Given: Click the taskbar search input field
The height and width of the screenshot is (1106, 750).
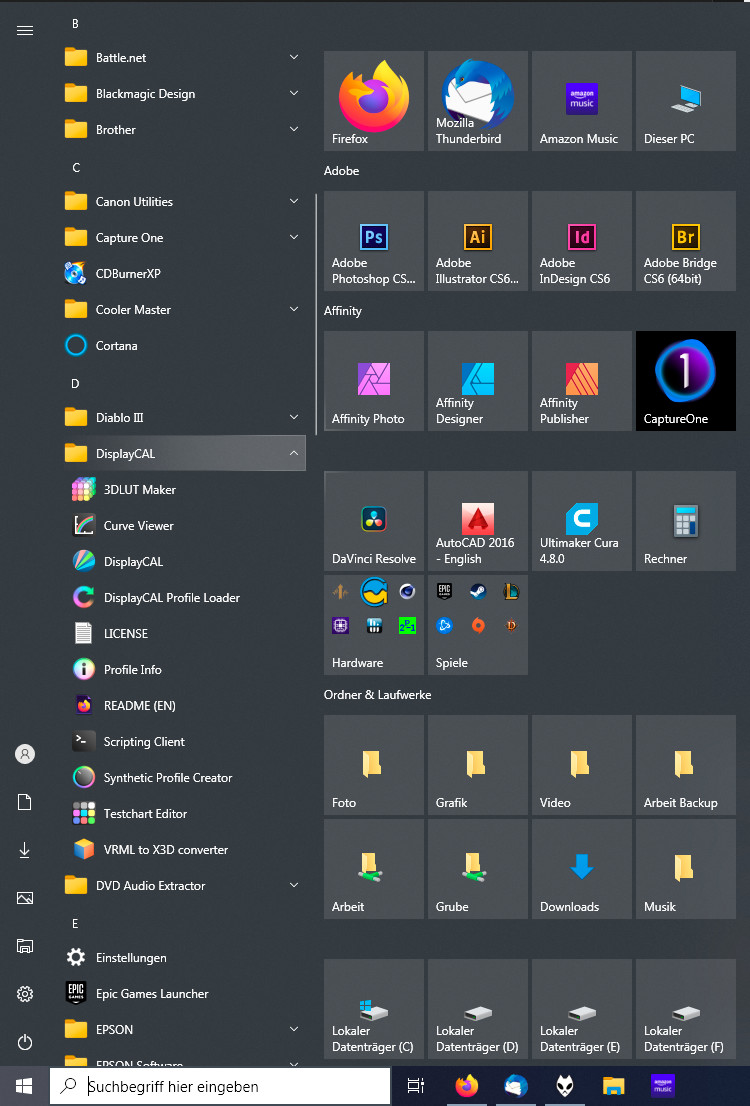Looking at the screenshot, I should click(x=219, y=1086).
